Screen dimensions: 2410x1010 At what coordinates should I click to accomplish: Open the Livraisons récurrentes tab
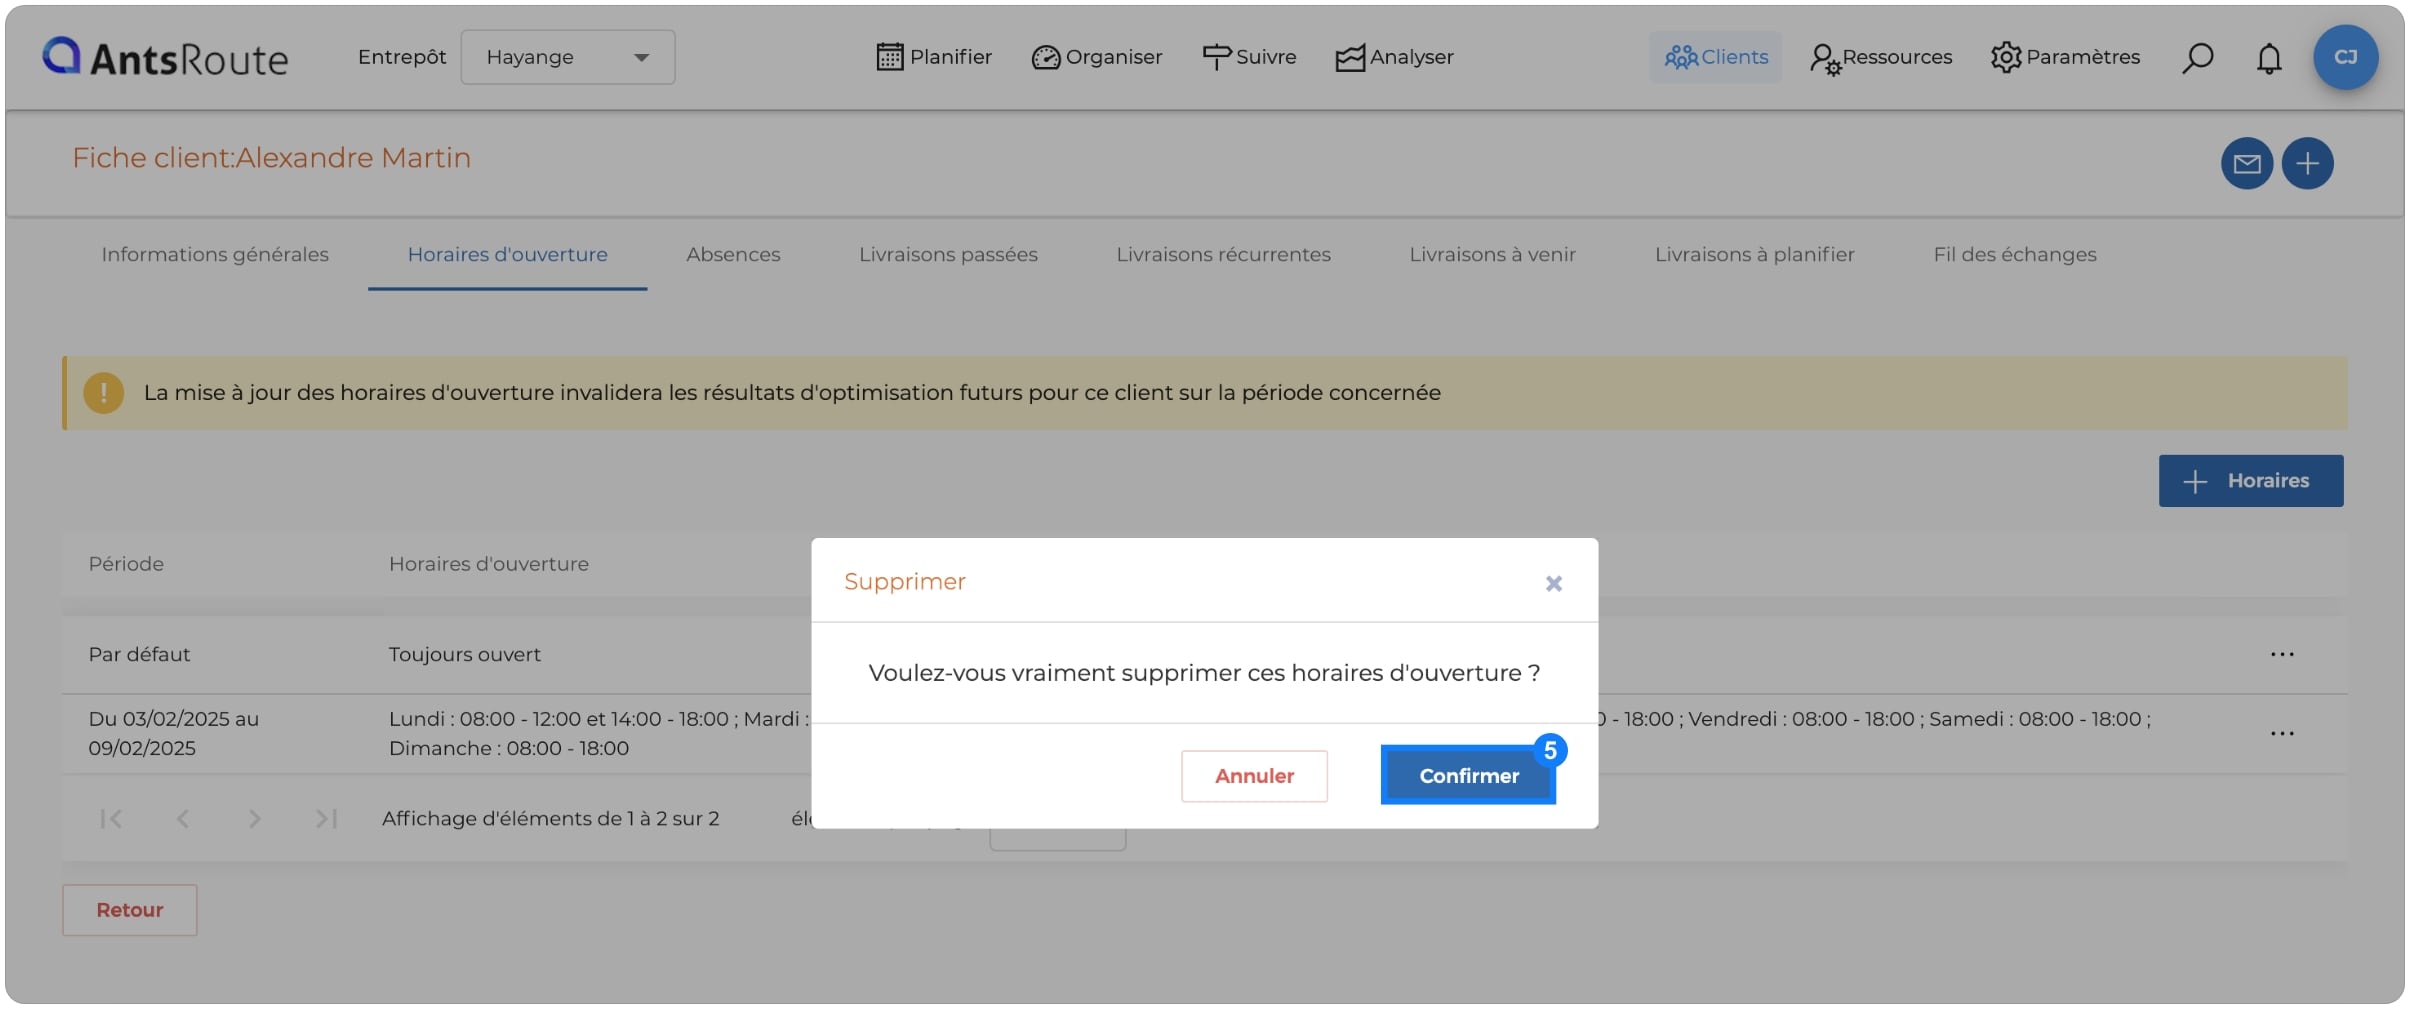pos(1223,255)
